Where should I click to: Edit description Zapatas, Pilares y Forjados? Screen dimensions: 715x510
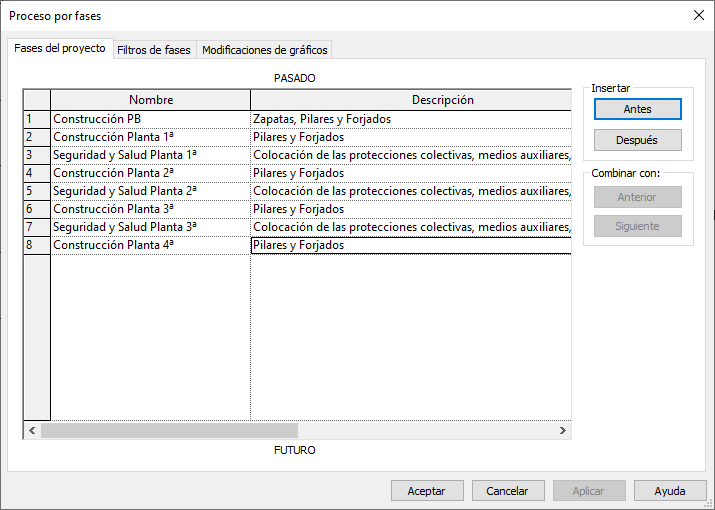click(410, 119)
